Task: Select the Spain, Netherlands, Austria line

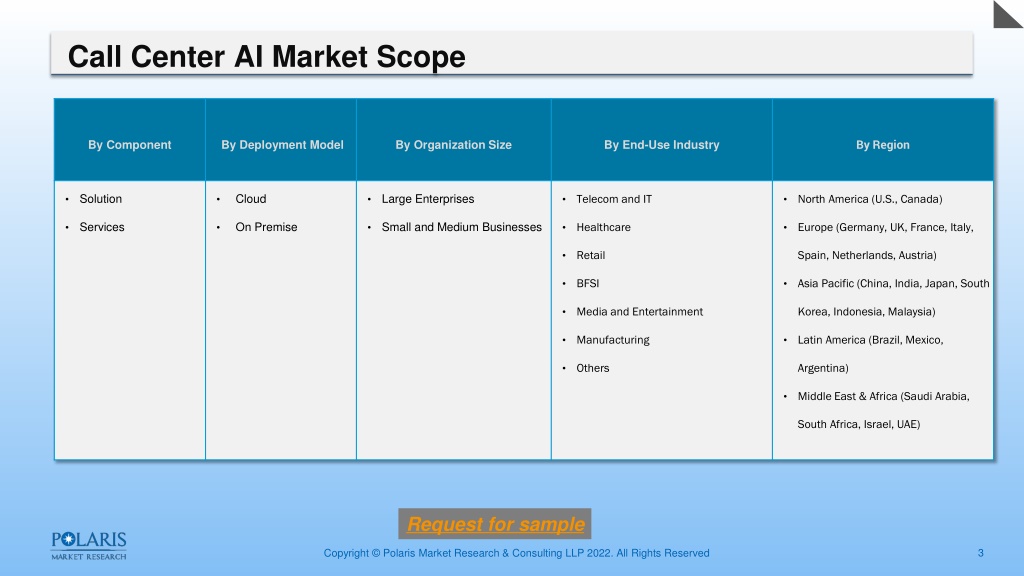Action: [x=867, y=255]
